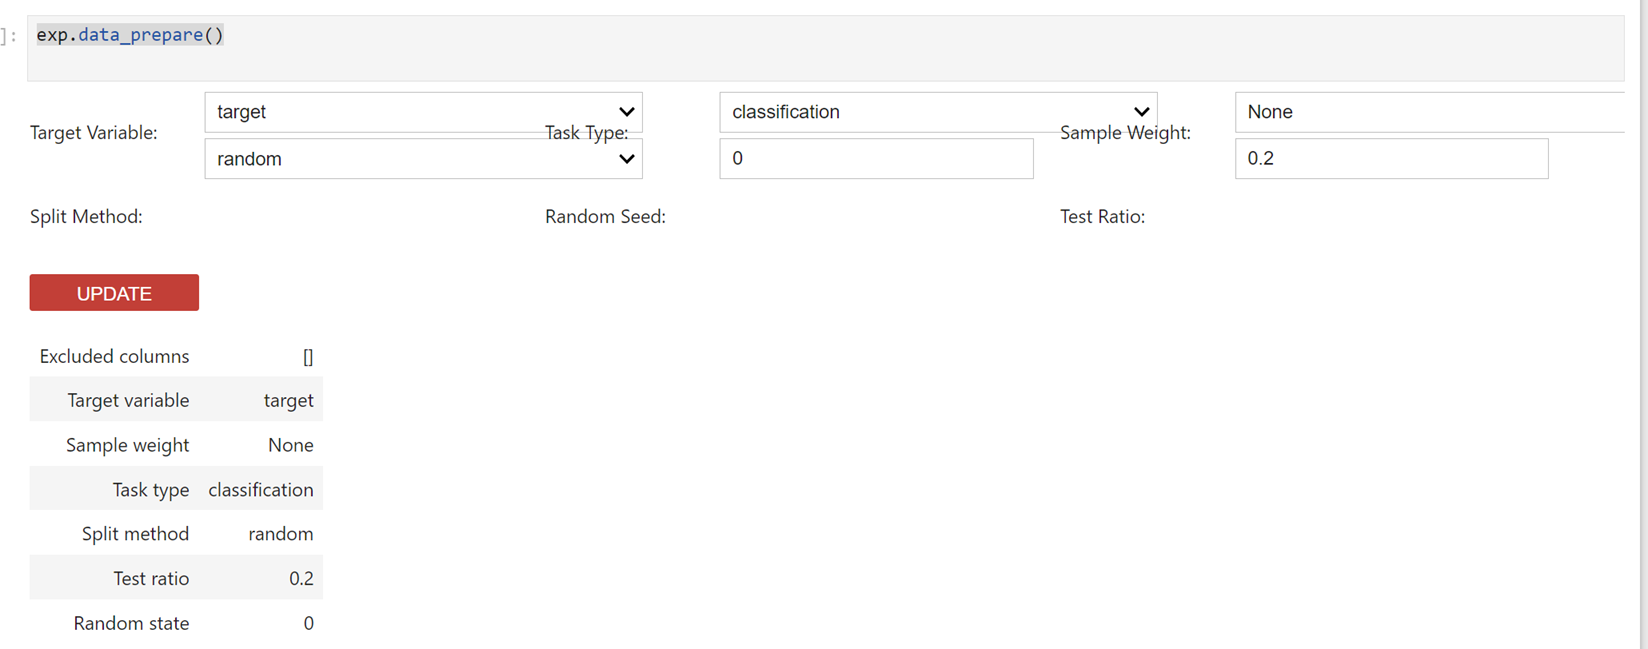Viewport: 1648px width, 649px height.
Task: Click the Task type classification summary row
Action: point(176,490)
